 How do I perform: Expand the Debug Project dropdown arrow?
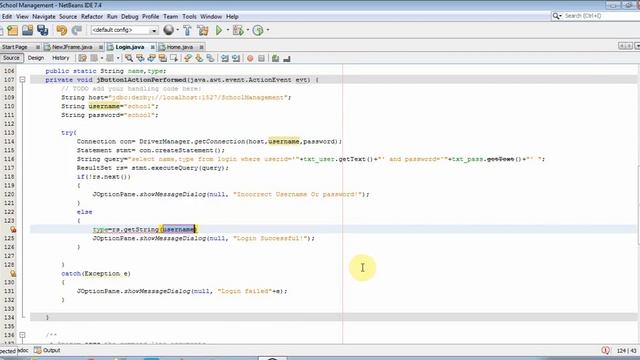[x=247, y=30]
